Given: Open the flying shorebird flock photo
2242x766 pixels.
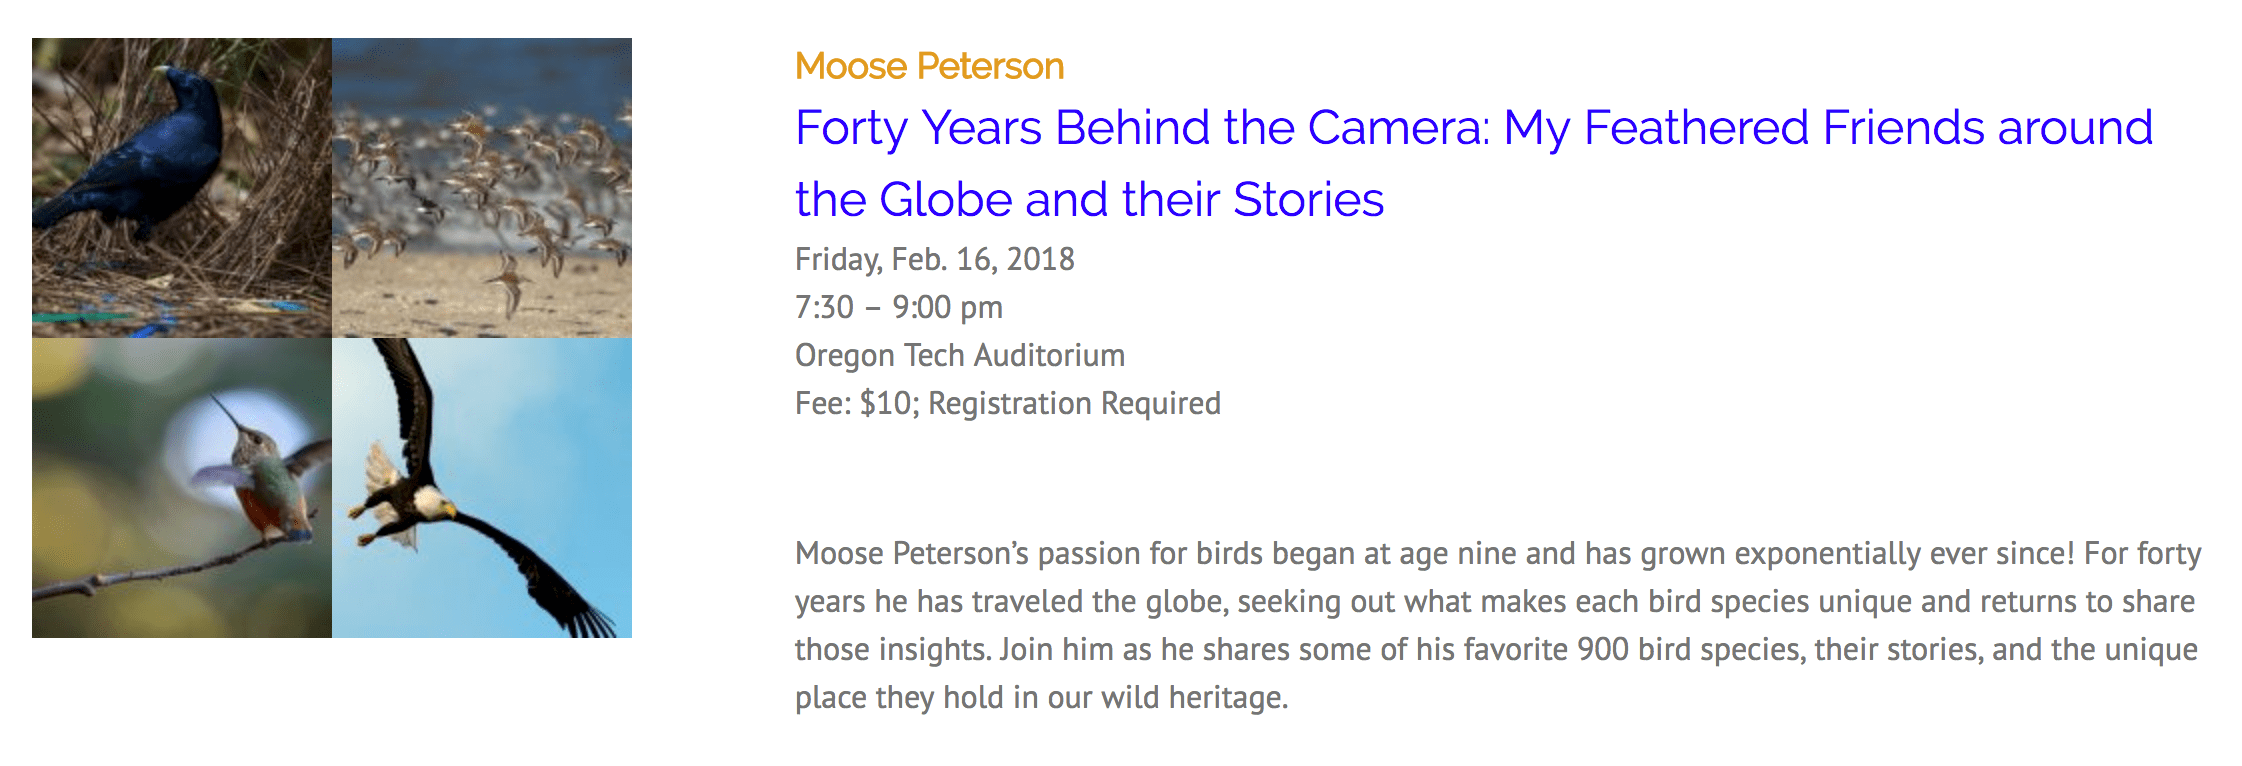Looking at the screenshot, I should tap(482, 187).
